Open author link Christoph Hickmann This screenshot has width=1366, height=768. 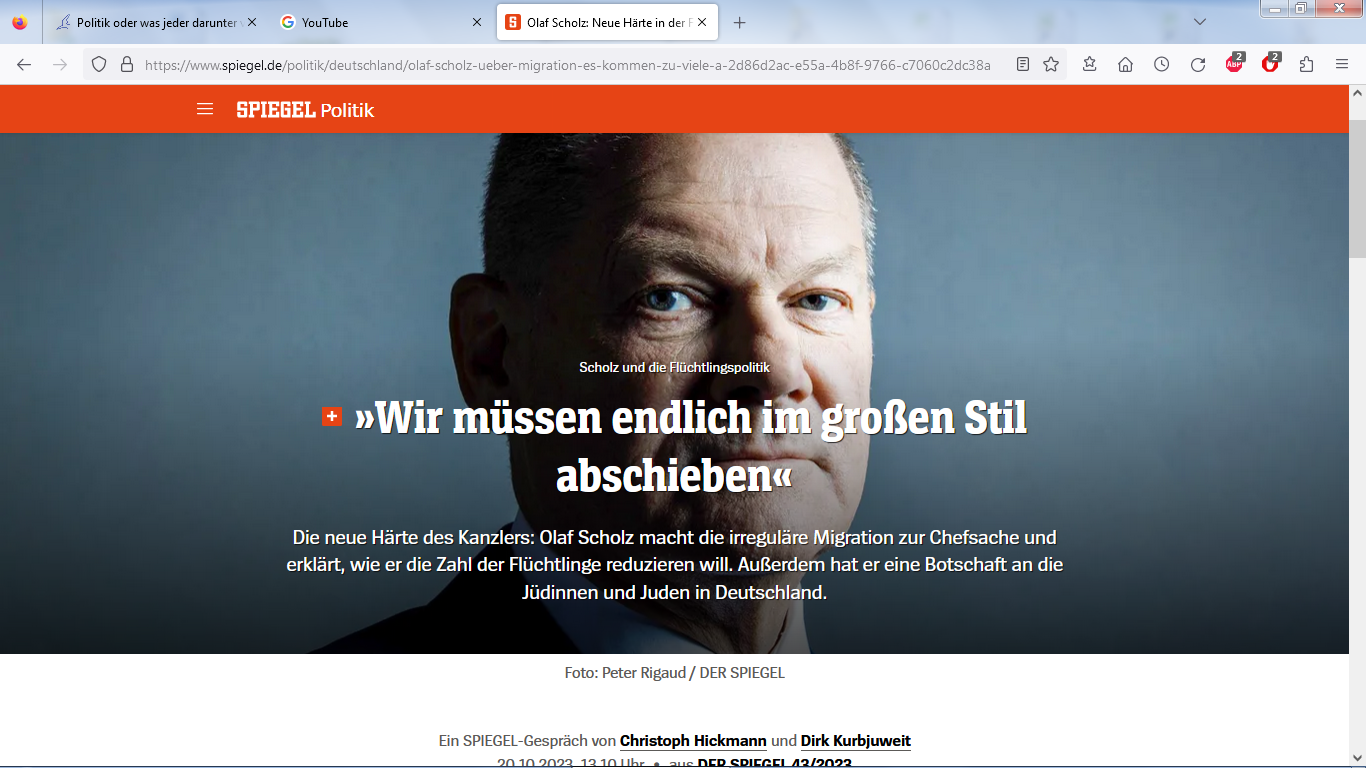coord(693,741)
